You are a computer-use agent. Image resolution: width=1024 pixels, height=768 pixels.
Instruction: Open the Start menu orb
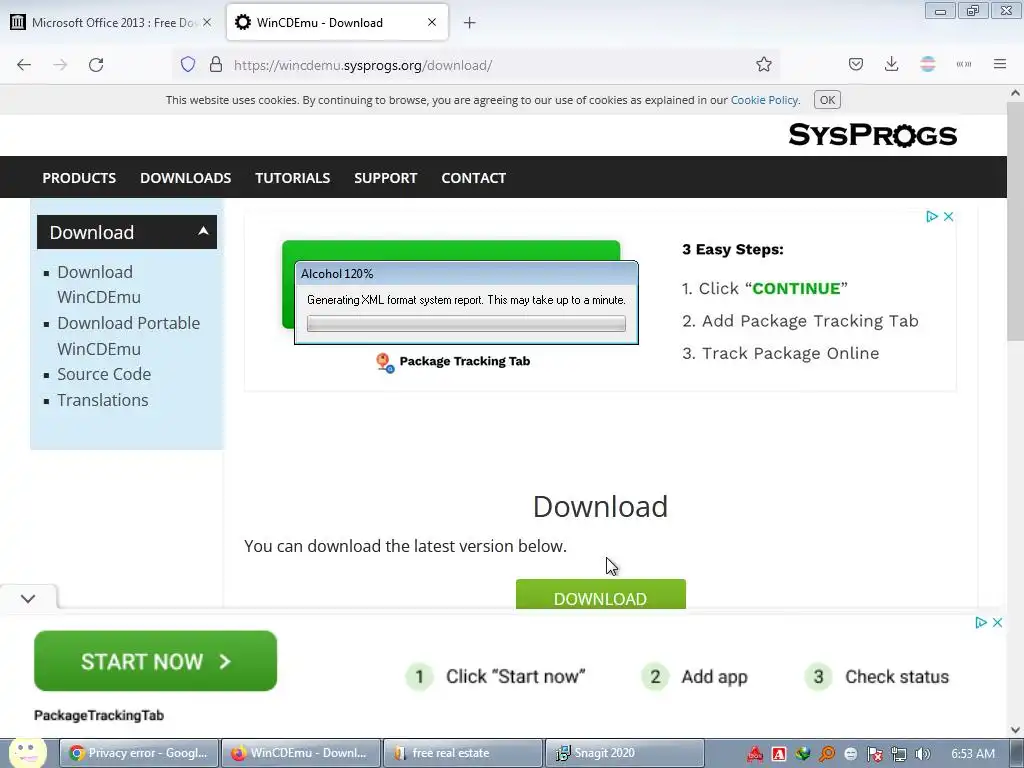pyautogui.click(x=27, y=753)
